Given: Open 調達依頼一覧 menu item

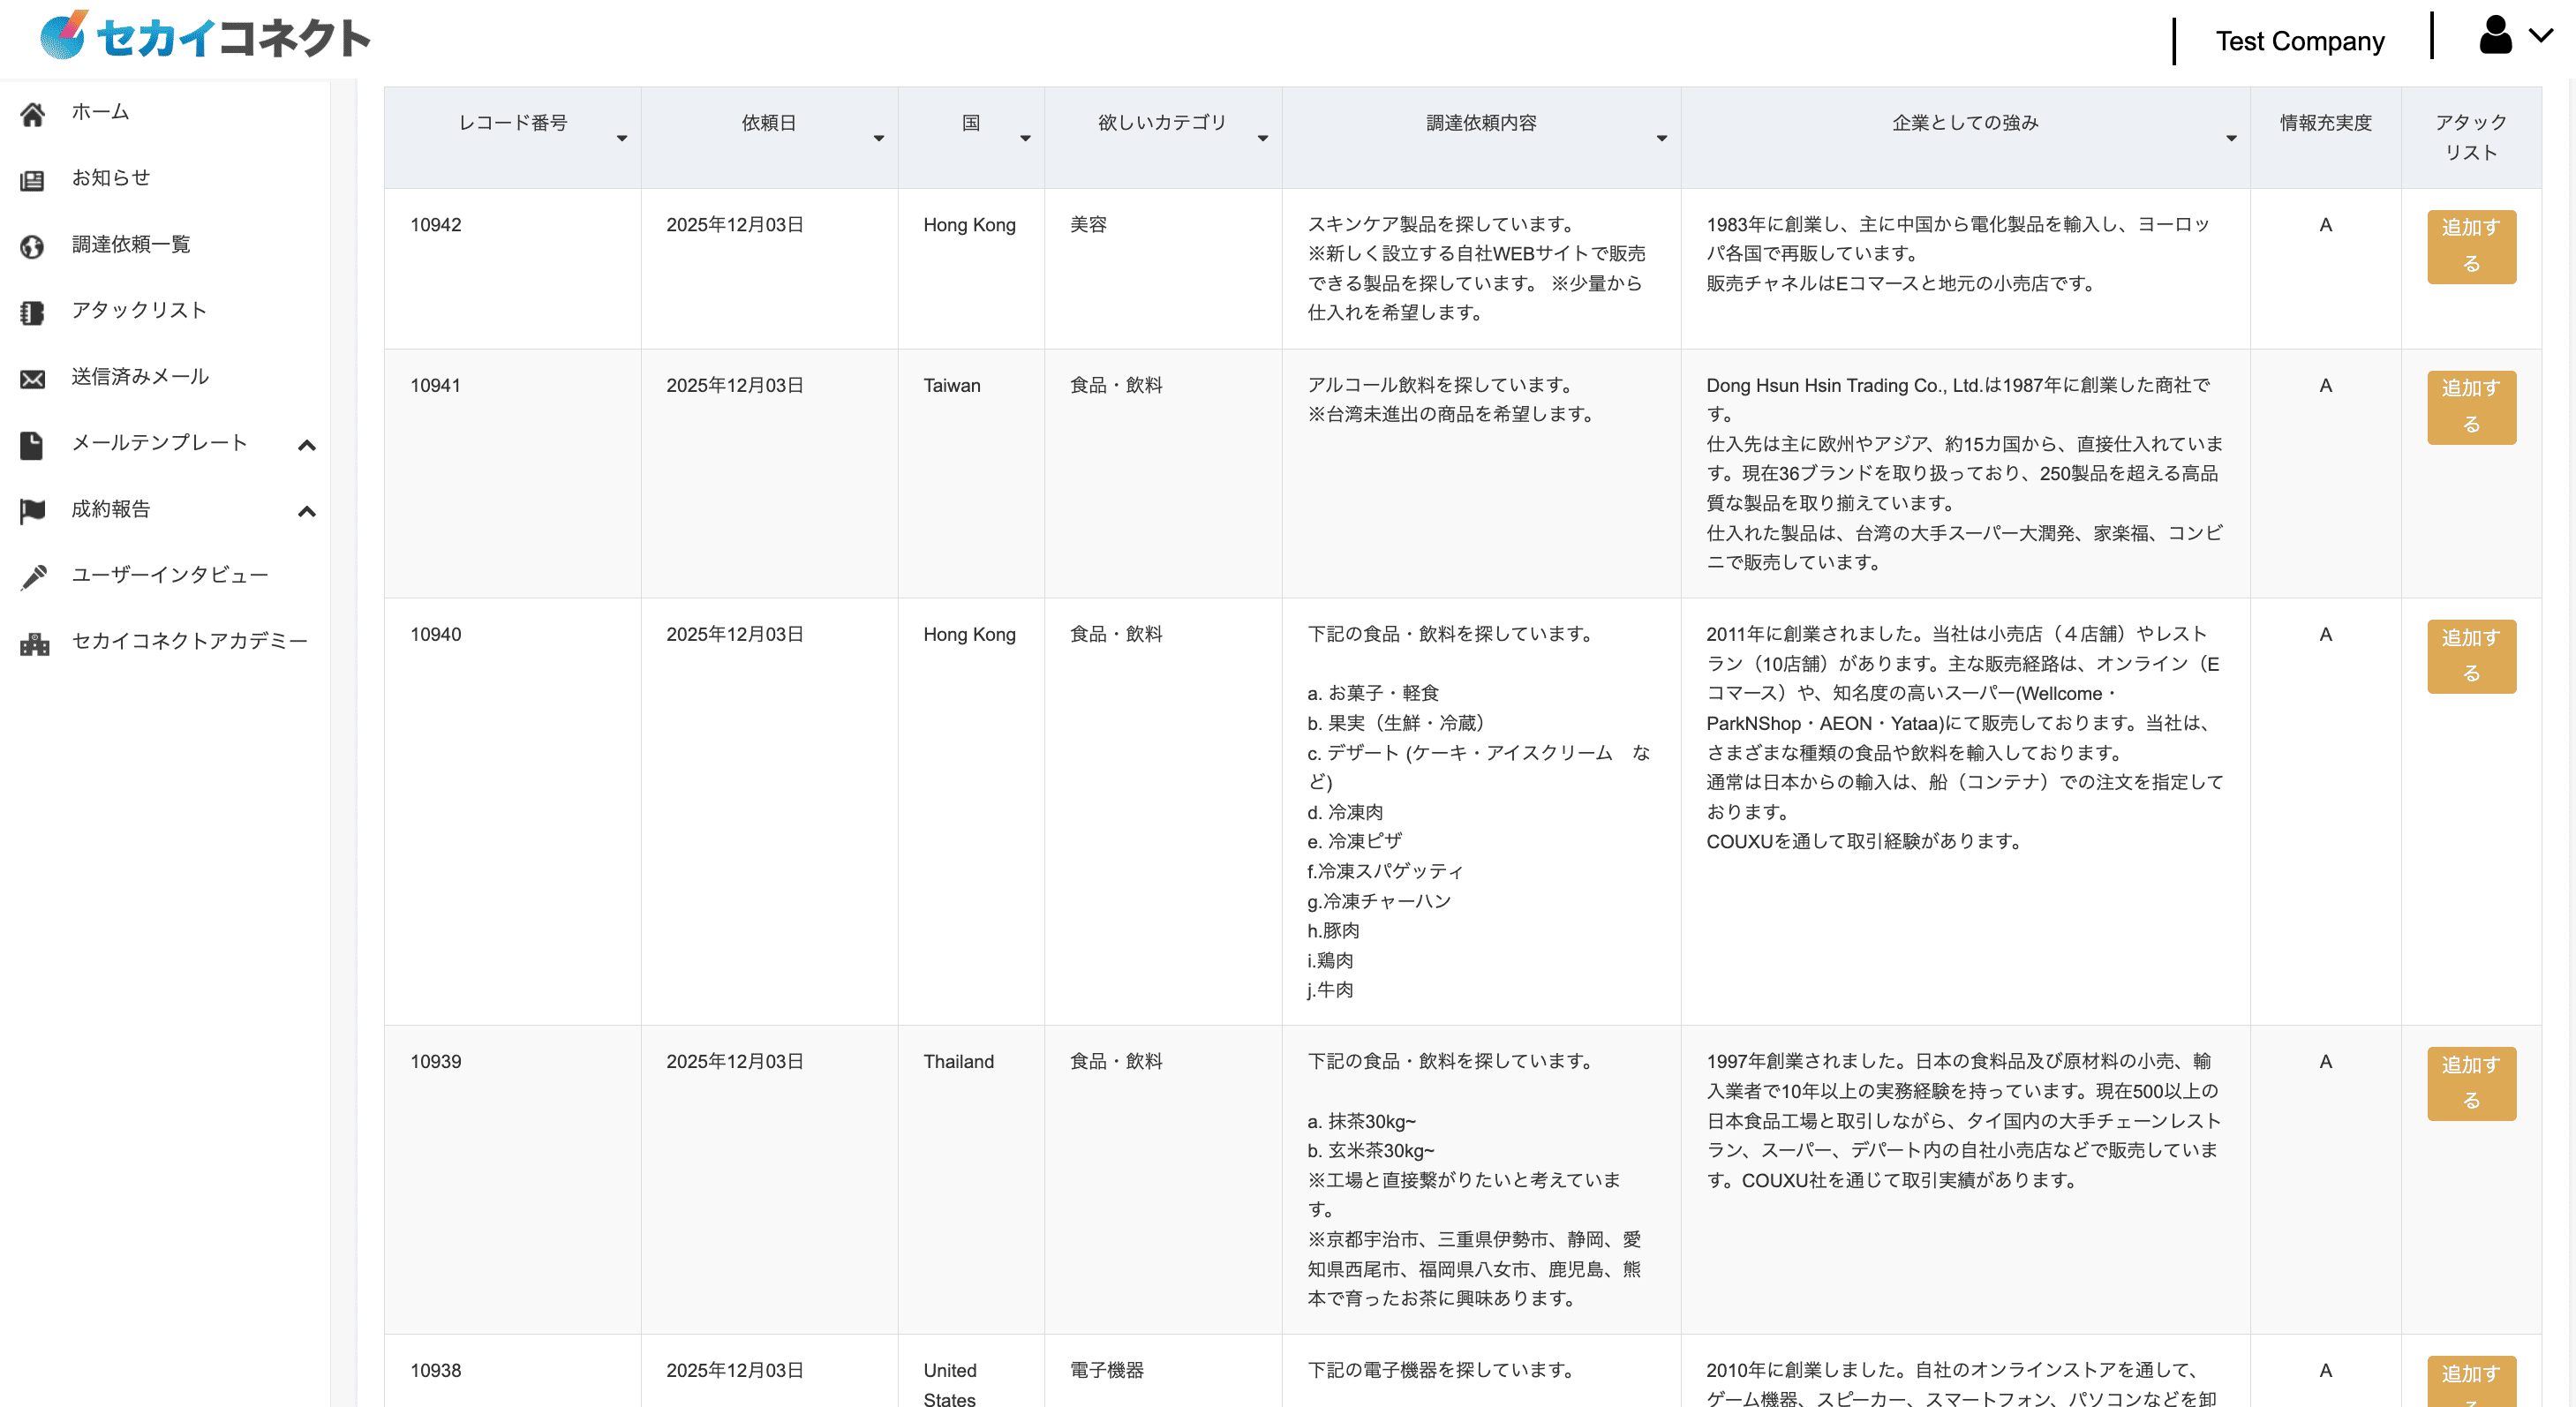Looking at the screenshot, I should pyautogui.click(x=131, y=244).
